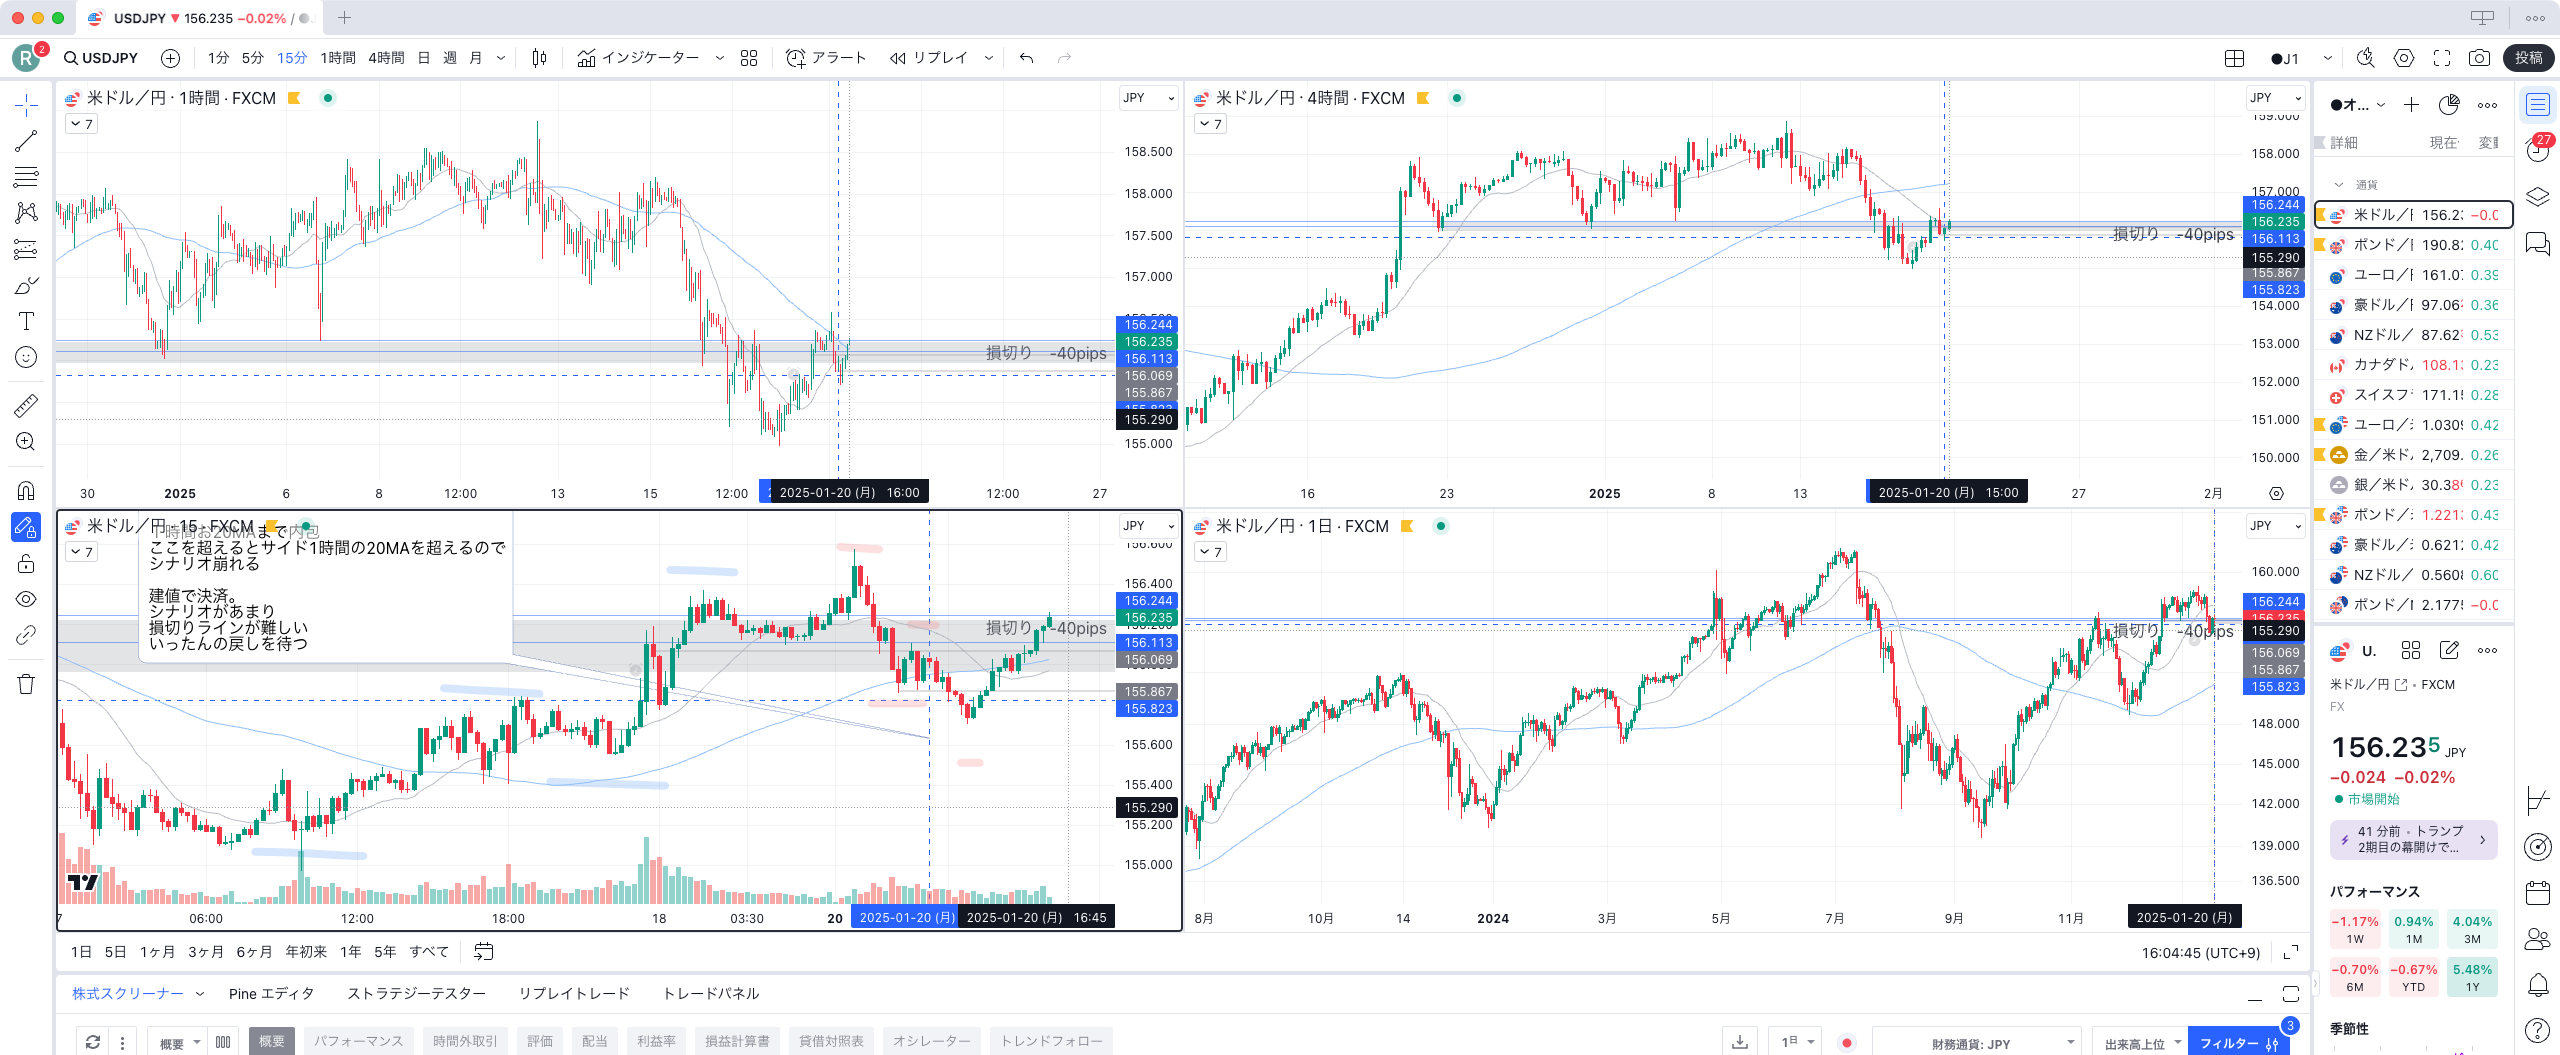The height and width of the screenshot is (1055, 2560).
Task: Select the ruler measure tool
Action: (x=26, y=405)
